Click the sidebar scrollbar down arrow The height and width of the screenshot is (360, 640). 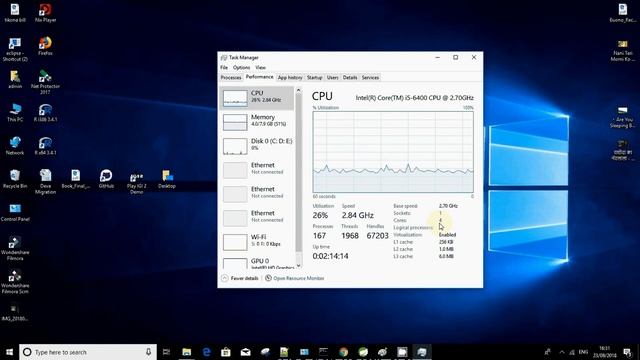coord(298,266)
